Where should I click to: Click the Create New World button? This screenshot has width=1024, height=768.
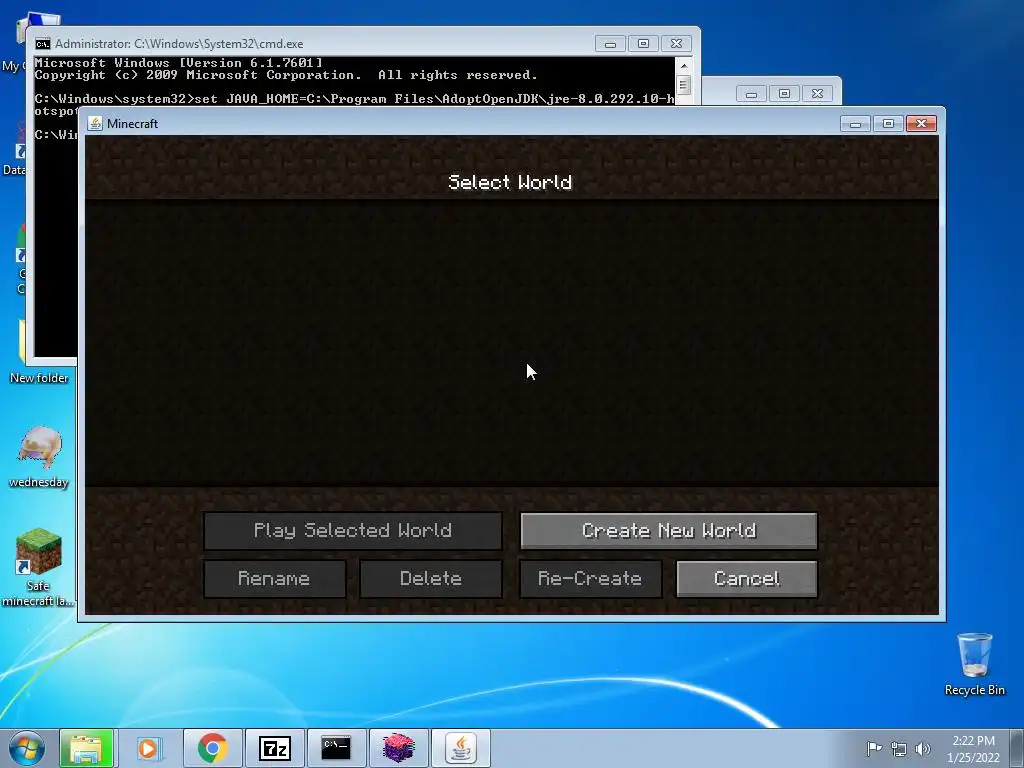669,530
